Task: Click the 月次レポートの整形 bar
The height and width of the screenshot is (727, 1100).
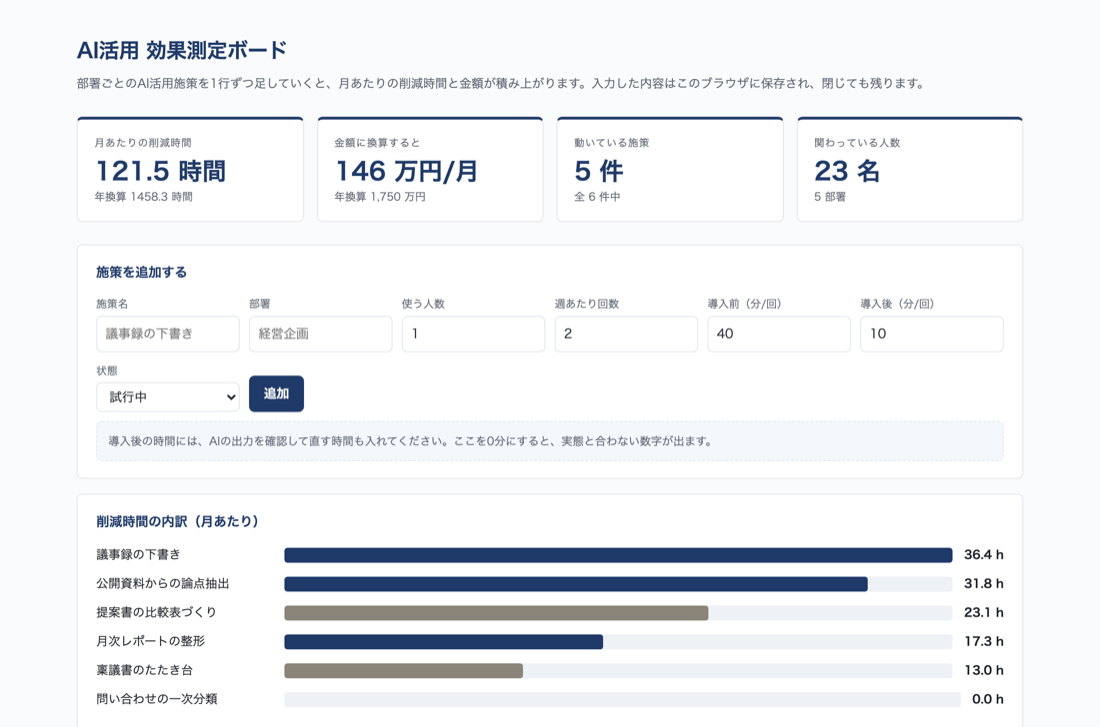Action: click(x=618, y=641)
